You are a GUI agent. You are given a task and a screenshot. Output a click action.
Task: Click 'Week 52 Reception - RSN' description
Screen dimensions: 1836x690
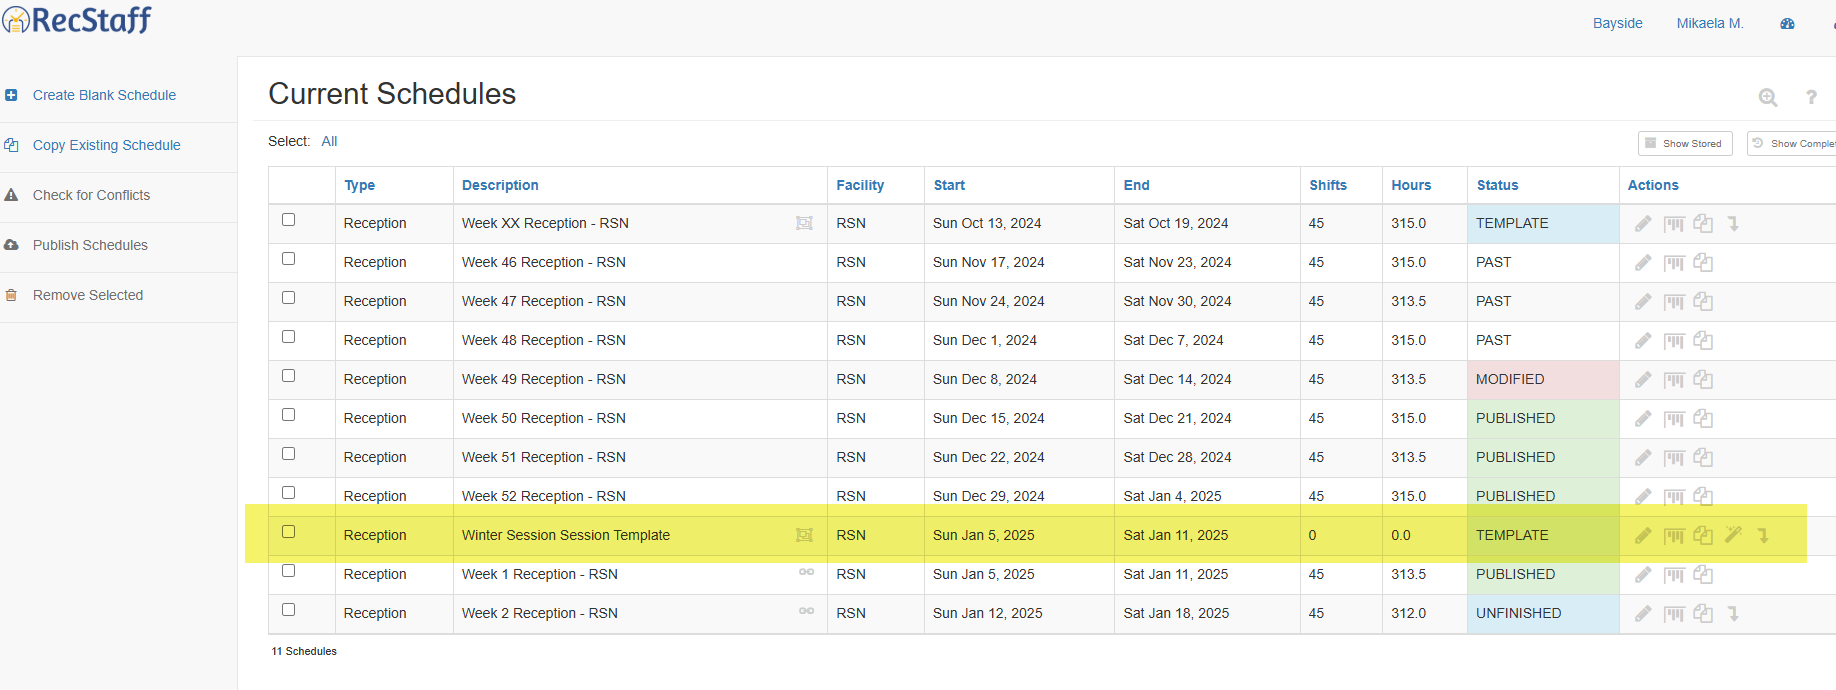pyautogui.click(x=543, y=496)
